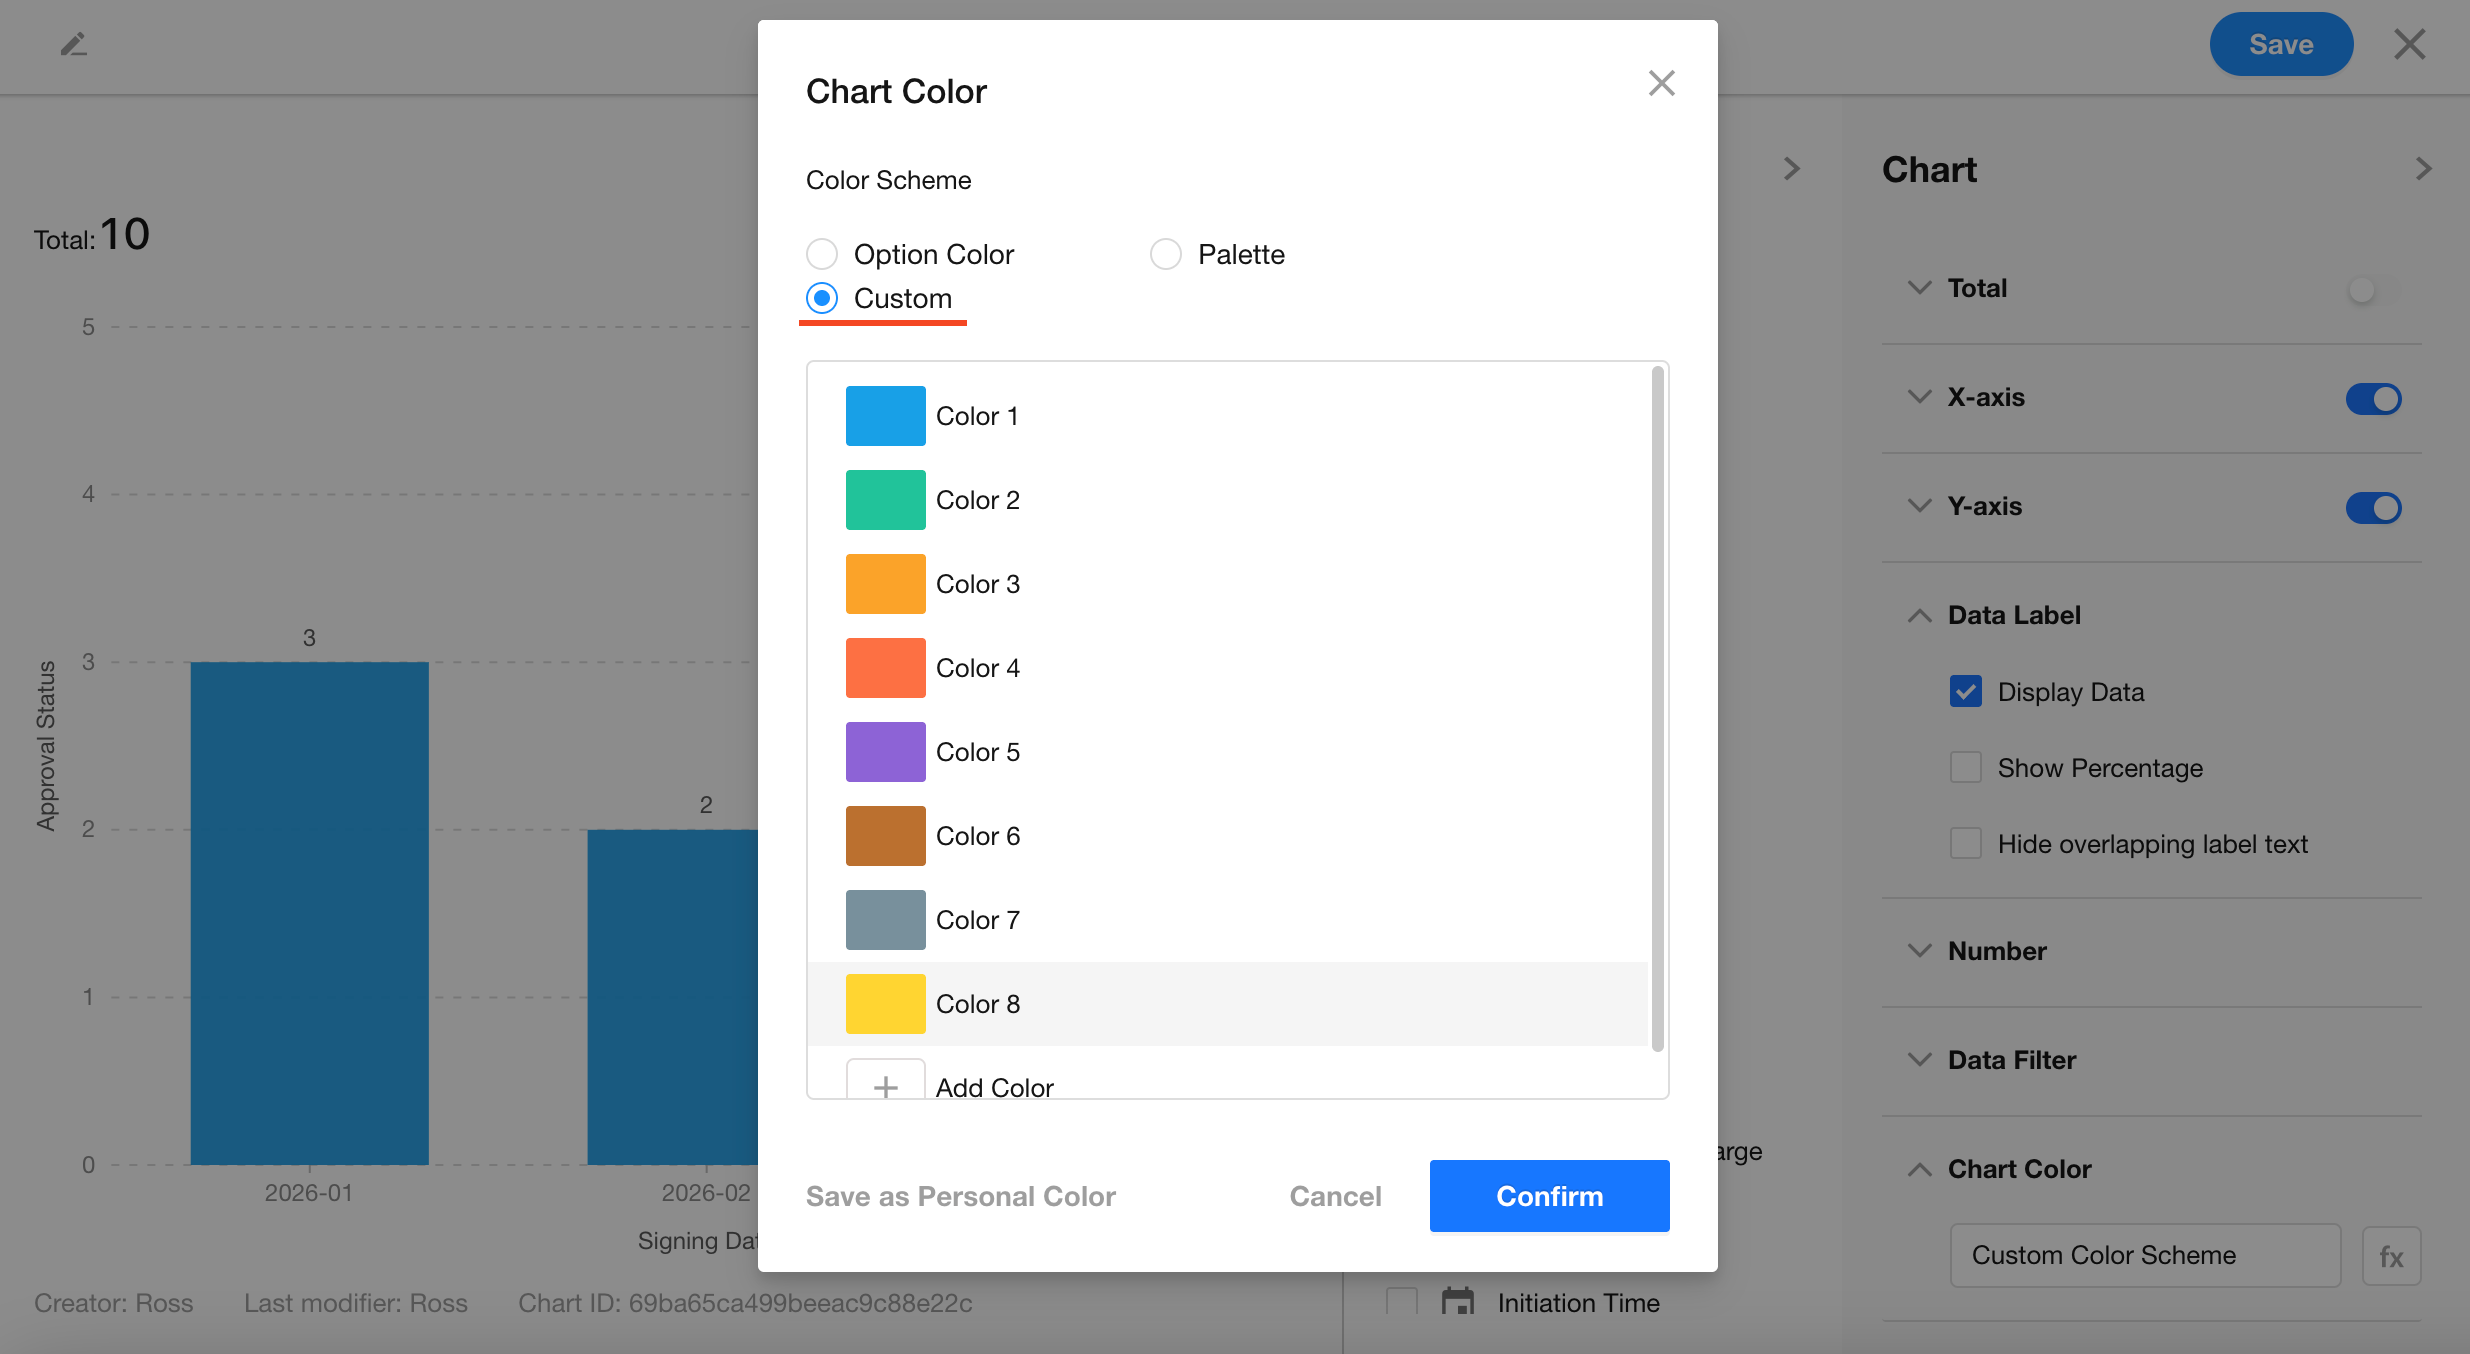Select the Option Color radio button

point(822,254)
